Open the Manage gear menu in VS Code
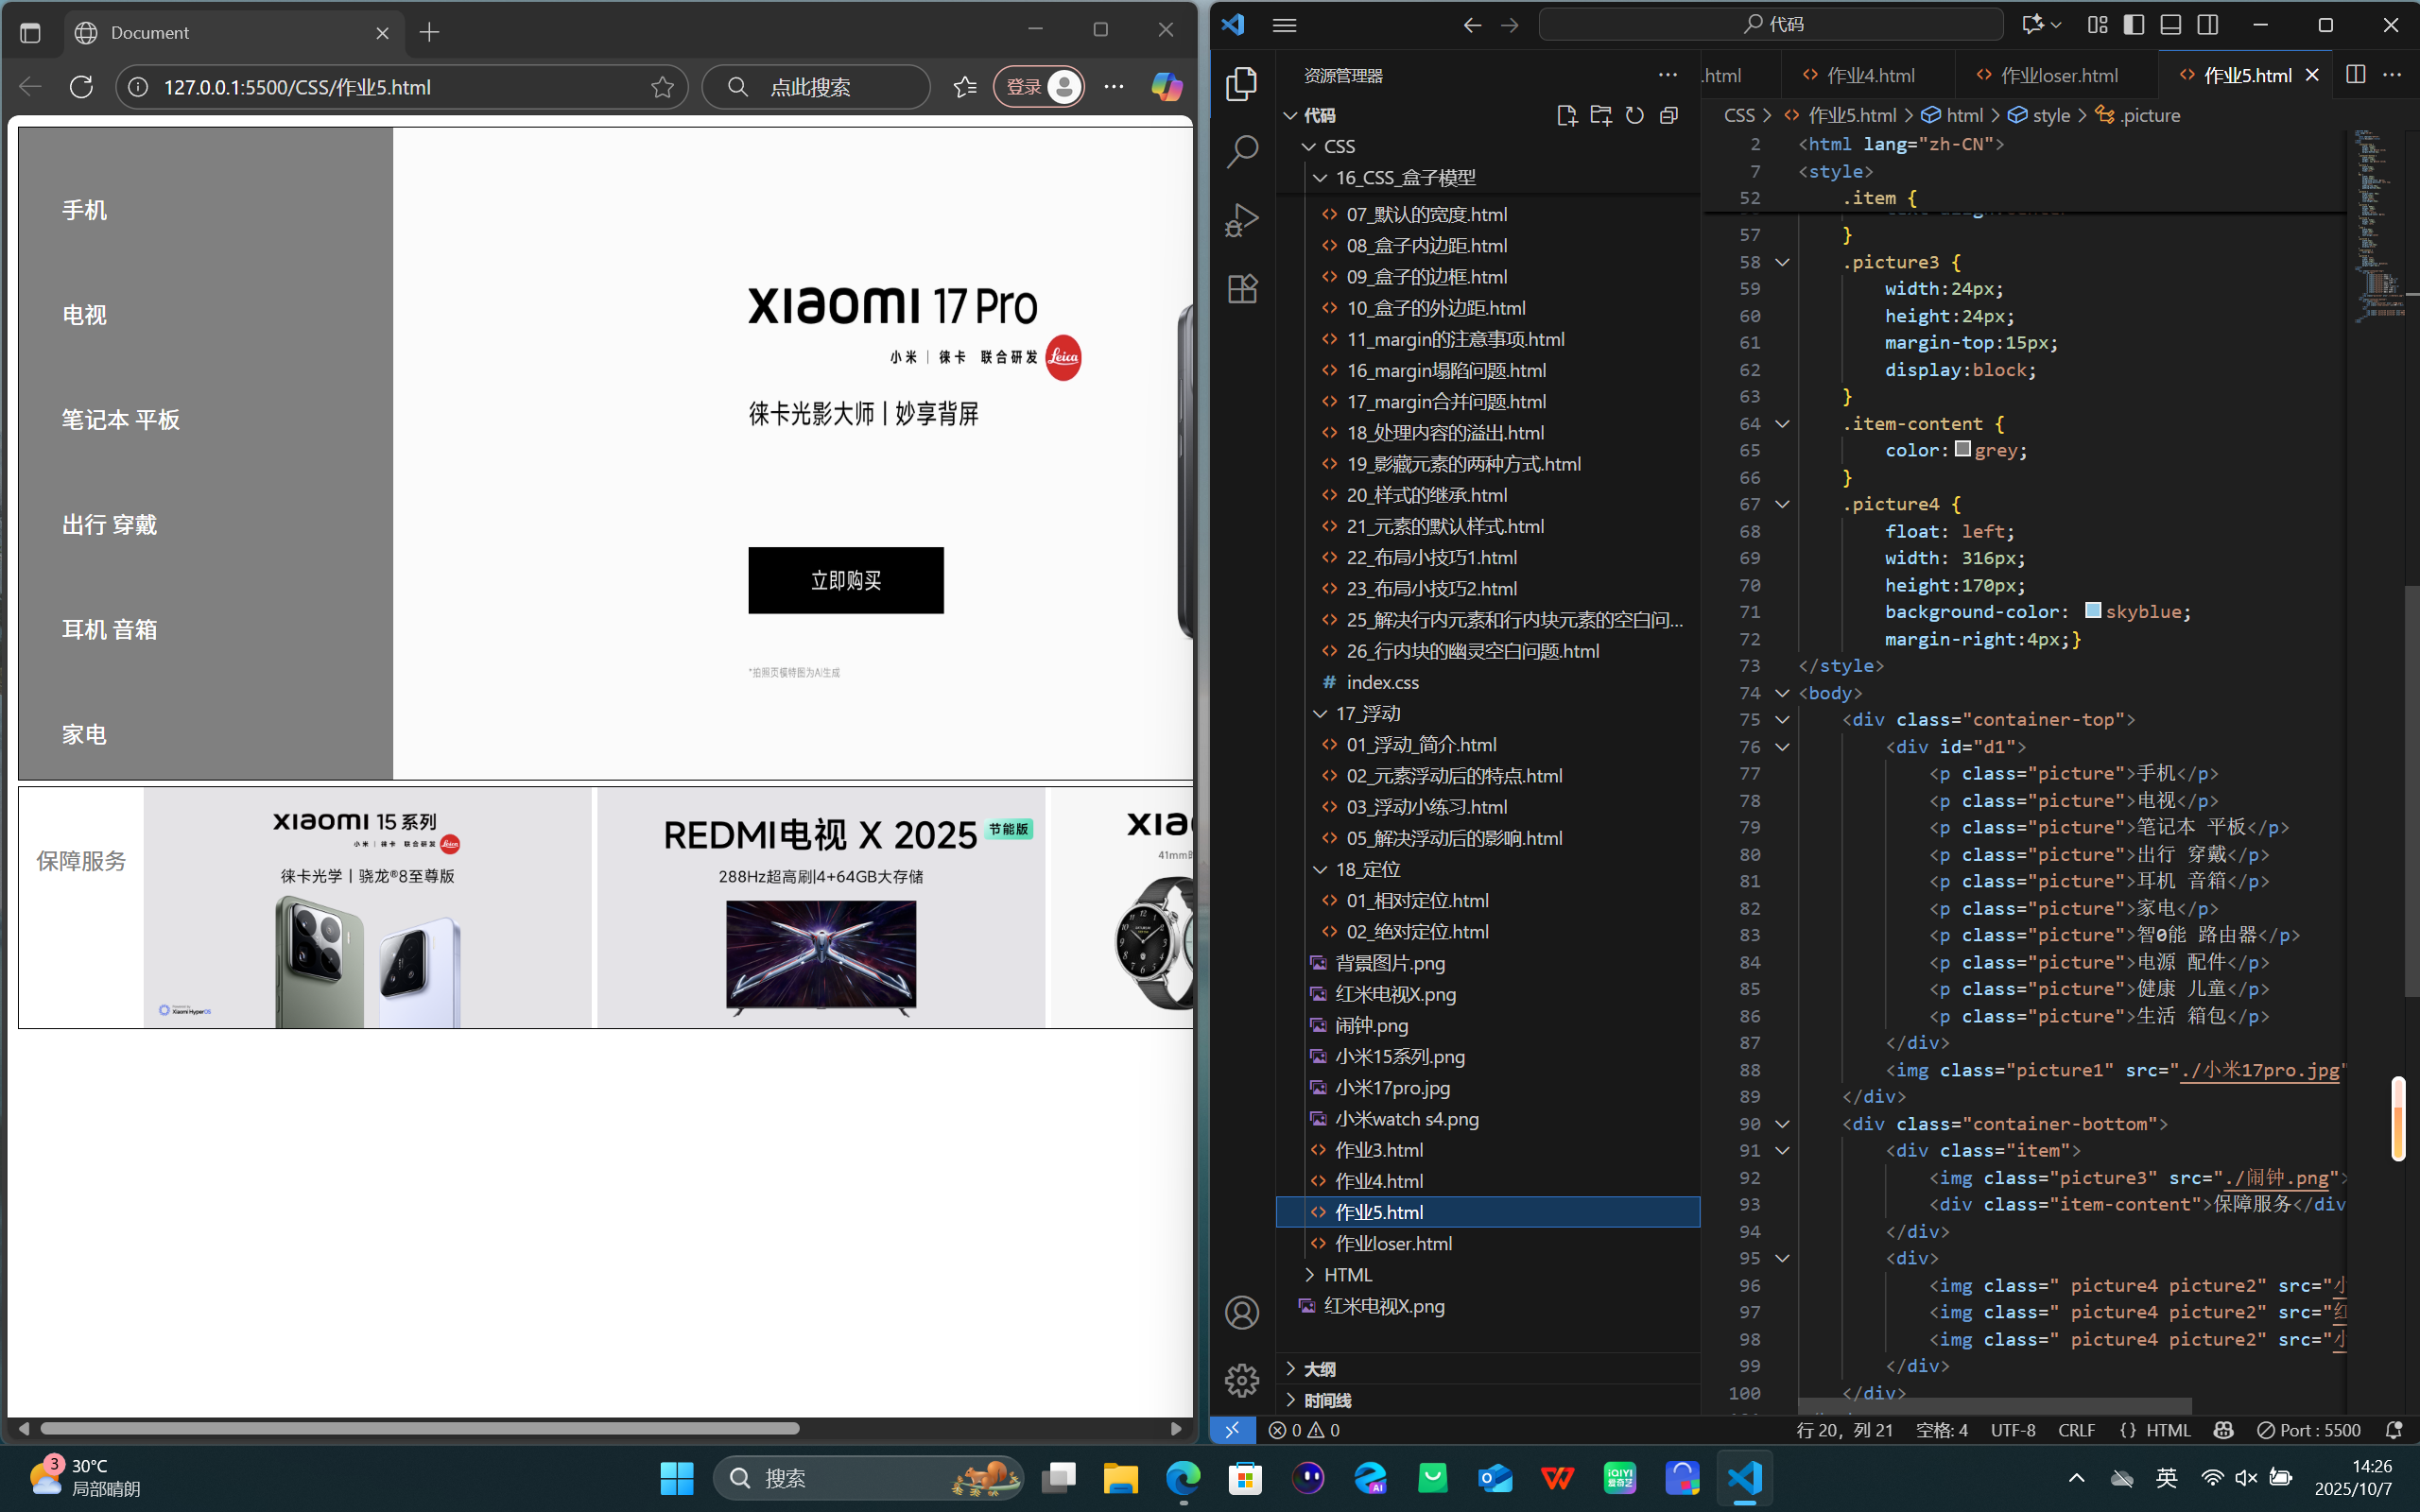The height and width of the screenshot is (1512, 2420). (1242, 1380)
